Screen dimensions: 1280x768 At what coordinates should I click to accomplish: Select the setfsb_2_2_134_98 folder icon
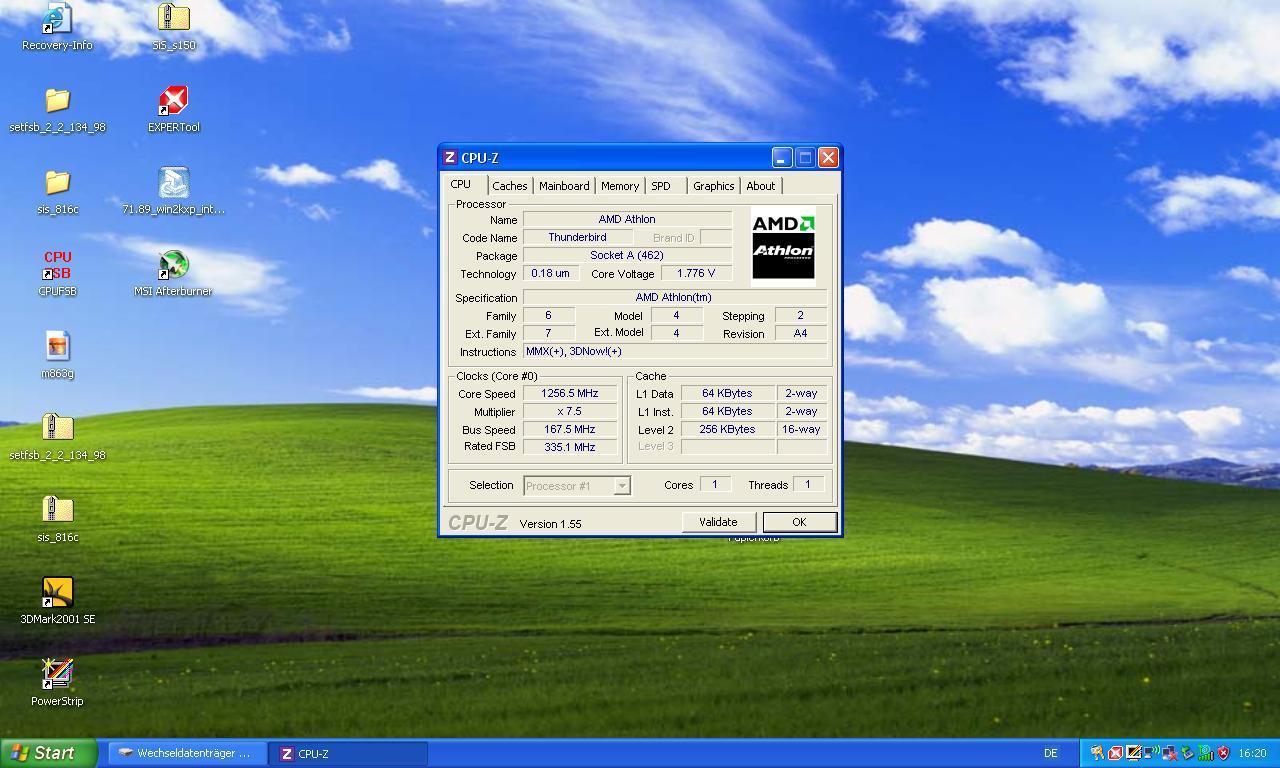point(57,108)
